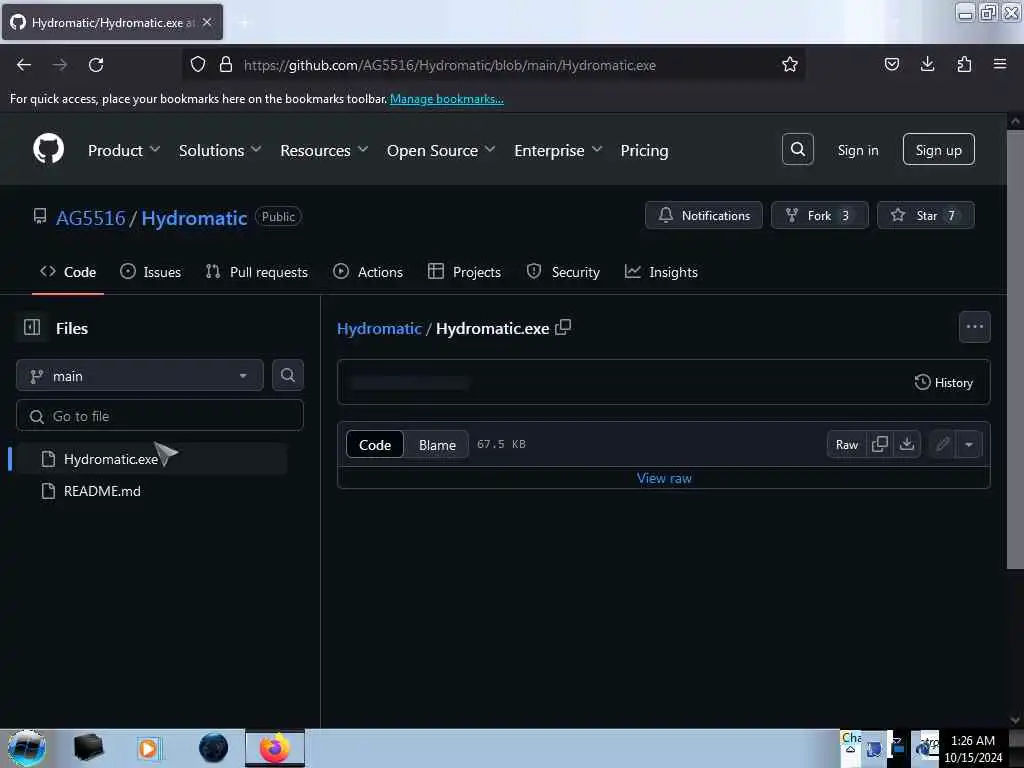
Task: Switch to Blame view toggle
Action: [437, 445]
